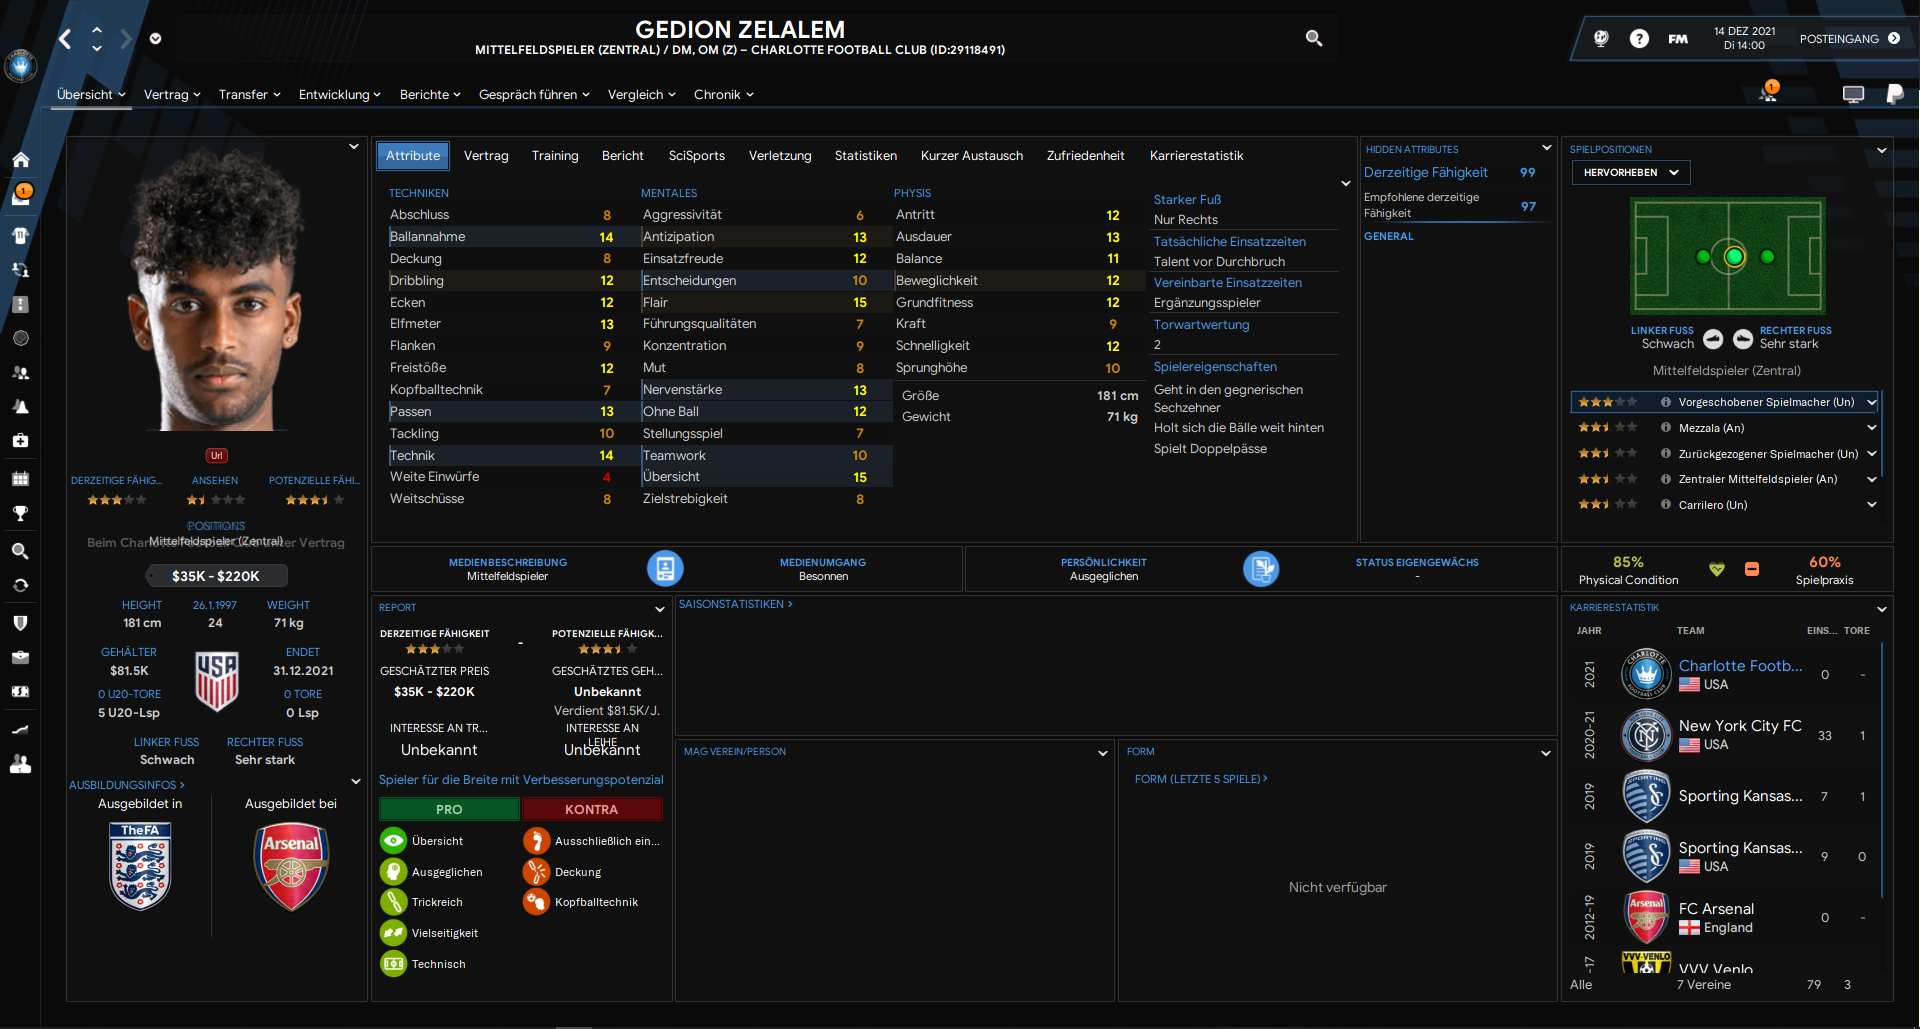The image size is (1920, 1029).
Task: Expand the Karrierestatistik panel chevron
Action: 1882,608
